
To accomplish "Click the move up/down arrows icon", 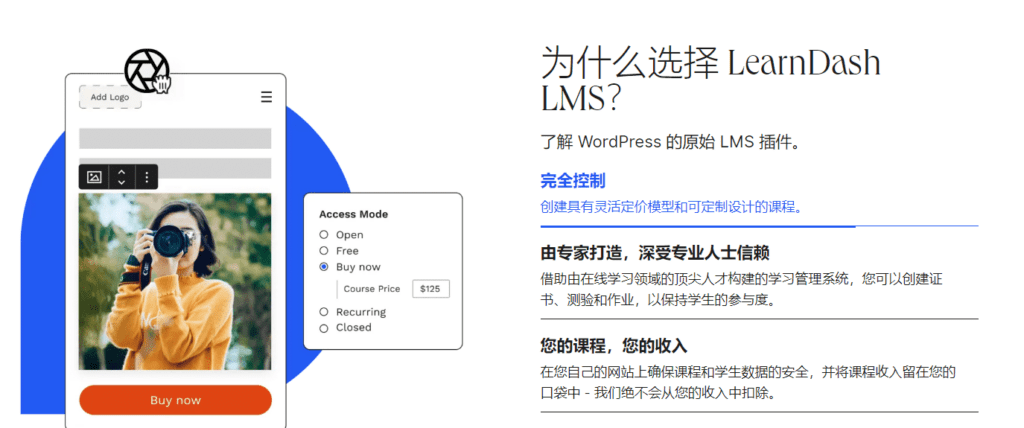I will [121, 177].
